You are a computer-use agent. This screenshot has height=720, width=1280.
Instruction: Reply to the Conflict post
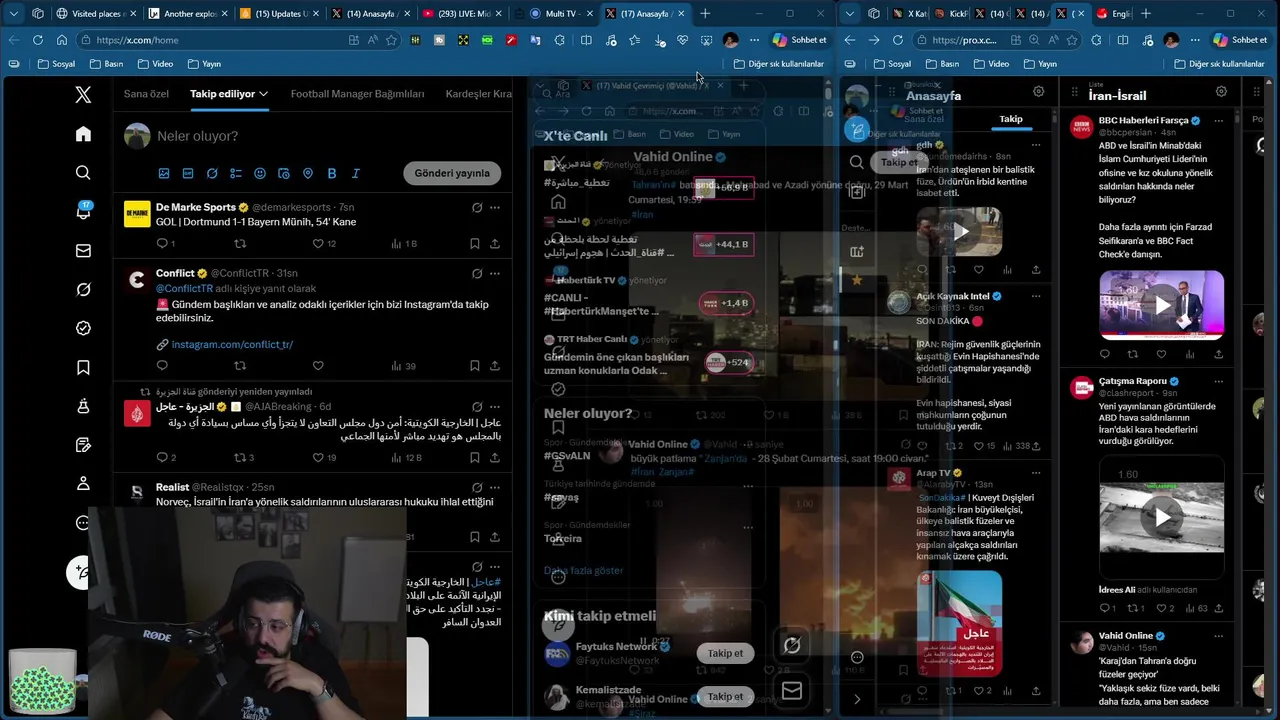(162, 366)
